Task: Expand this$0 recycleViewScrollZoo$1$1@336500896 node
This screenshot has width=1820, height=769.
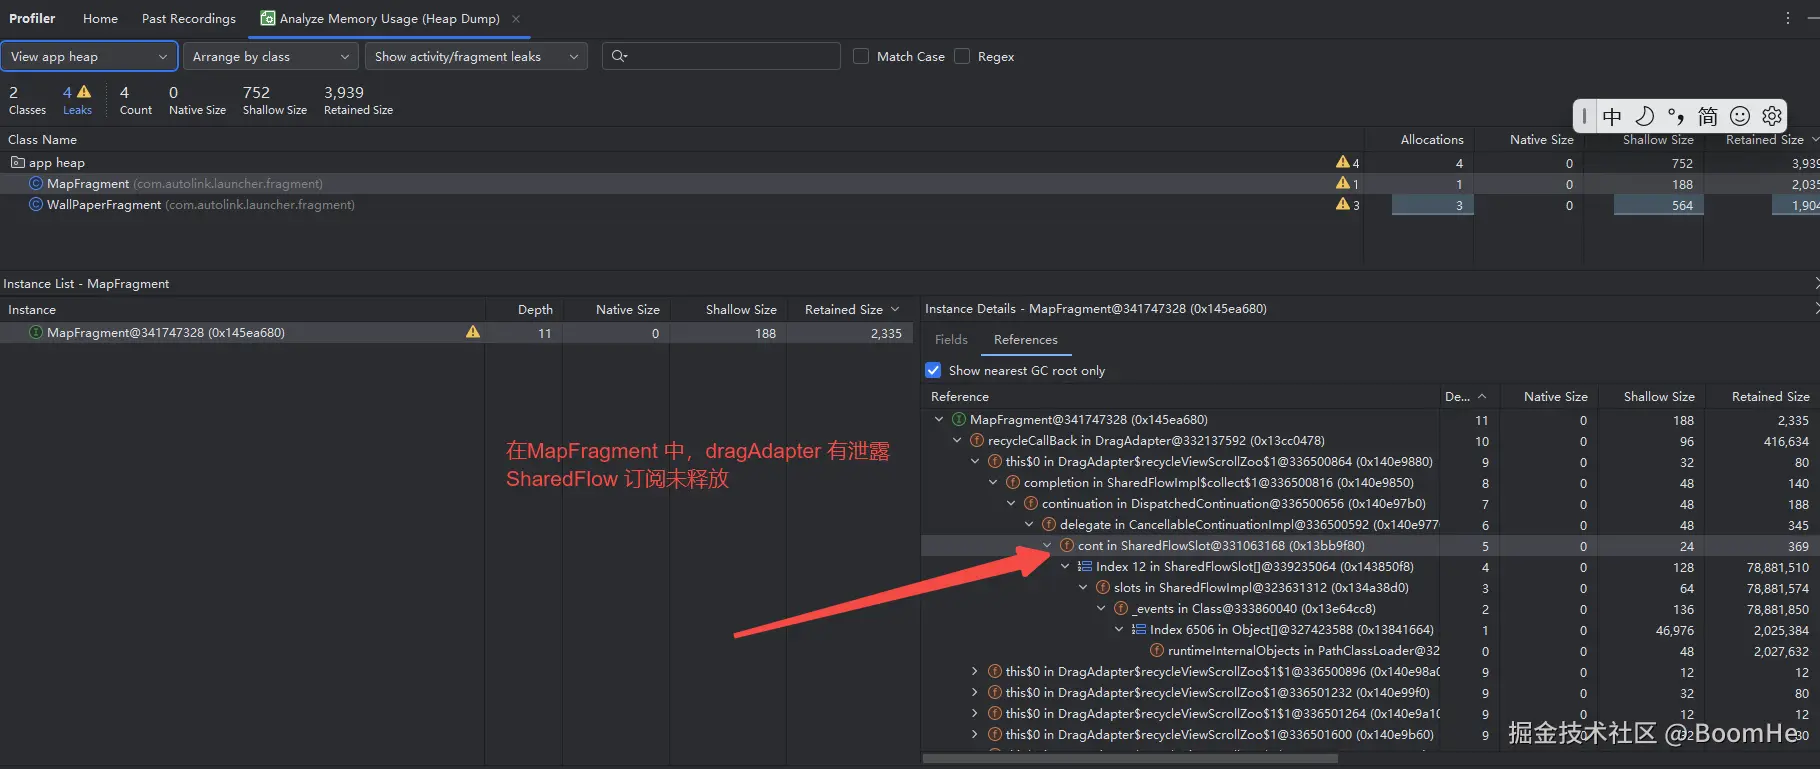Action: 975,672
